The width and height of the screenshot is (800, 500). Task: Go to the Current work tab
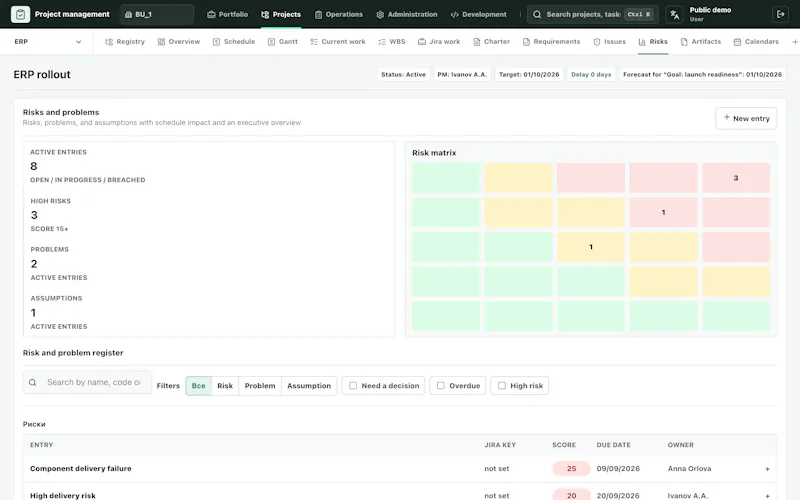[x=338, y=42]
